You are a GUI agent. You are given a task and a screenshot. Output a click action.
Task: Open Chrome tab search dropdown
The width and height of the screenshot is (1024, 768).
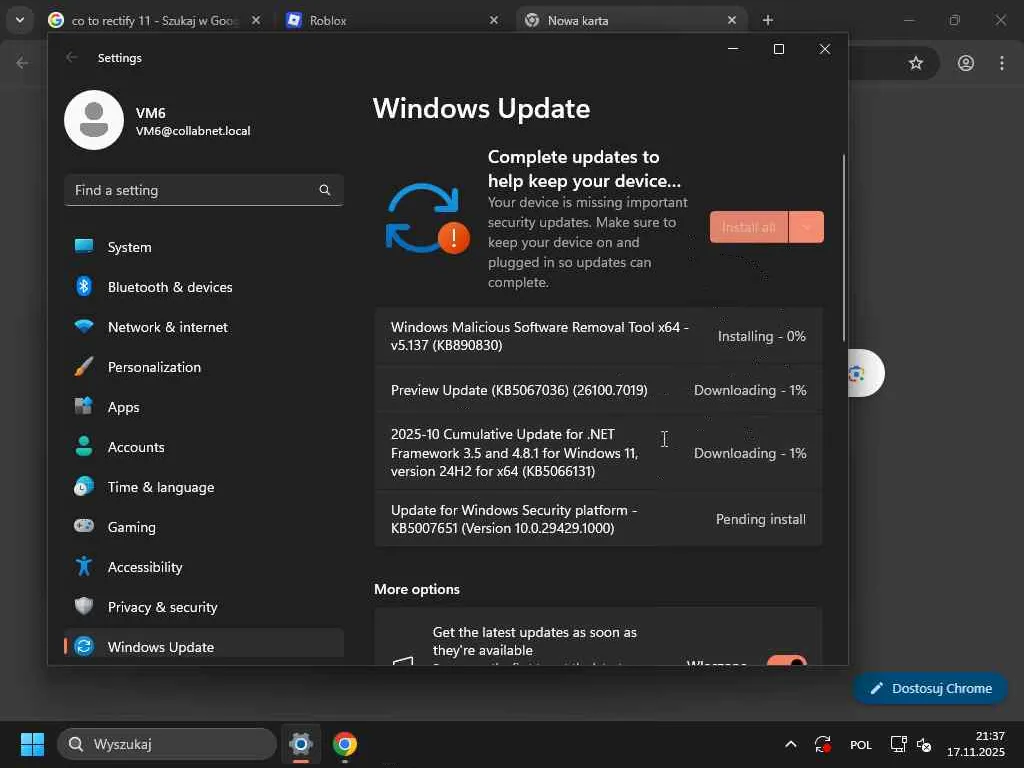(20, 20)
